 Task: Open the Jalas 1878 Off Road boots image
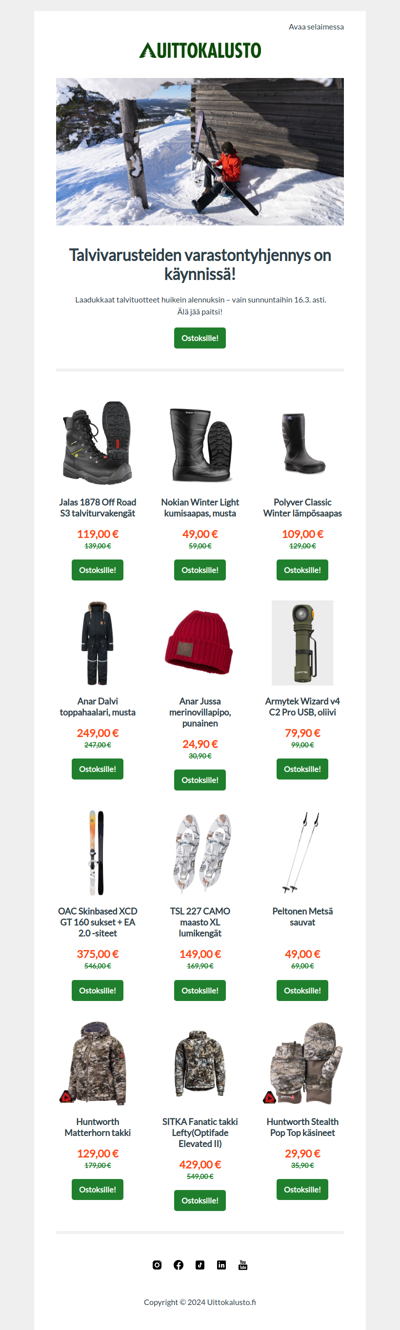[x=97, y=442]
